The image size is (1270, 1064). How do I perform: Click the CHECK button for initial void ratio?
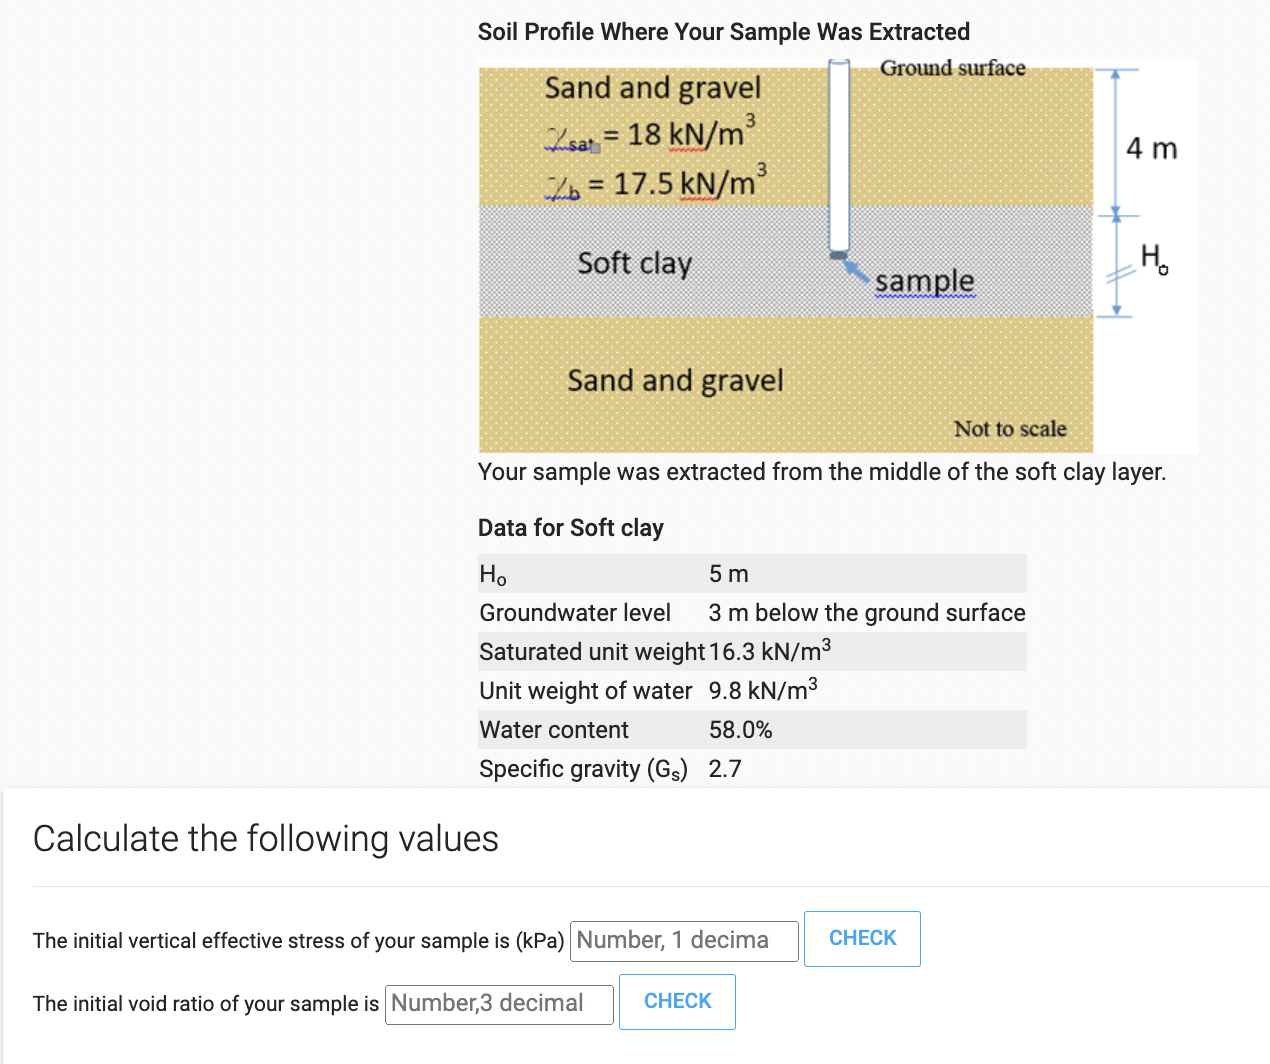677,1001
